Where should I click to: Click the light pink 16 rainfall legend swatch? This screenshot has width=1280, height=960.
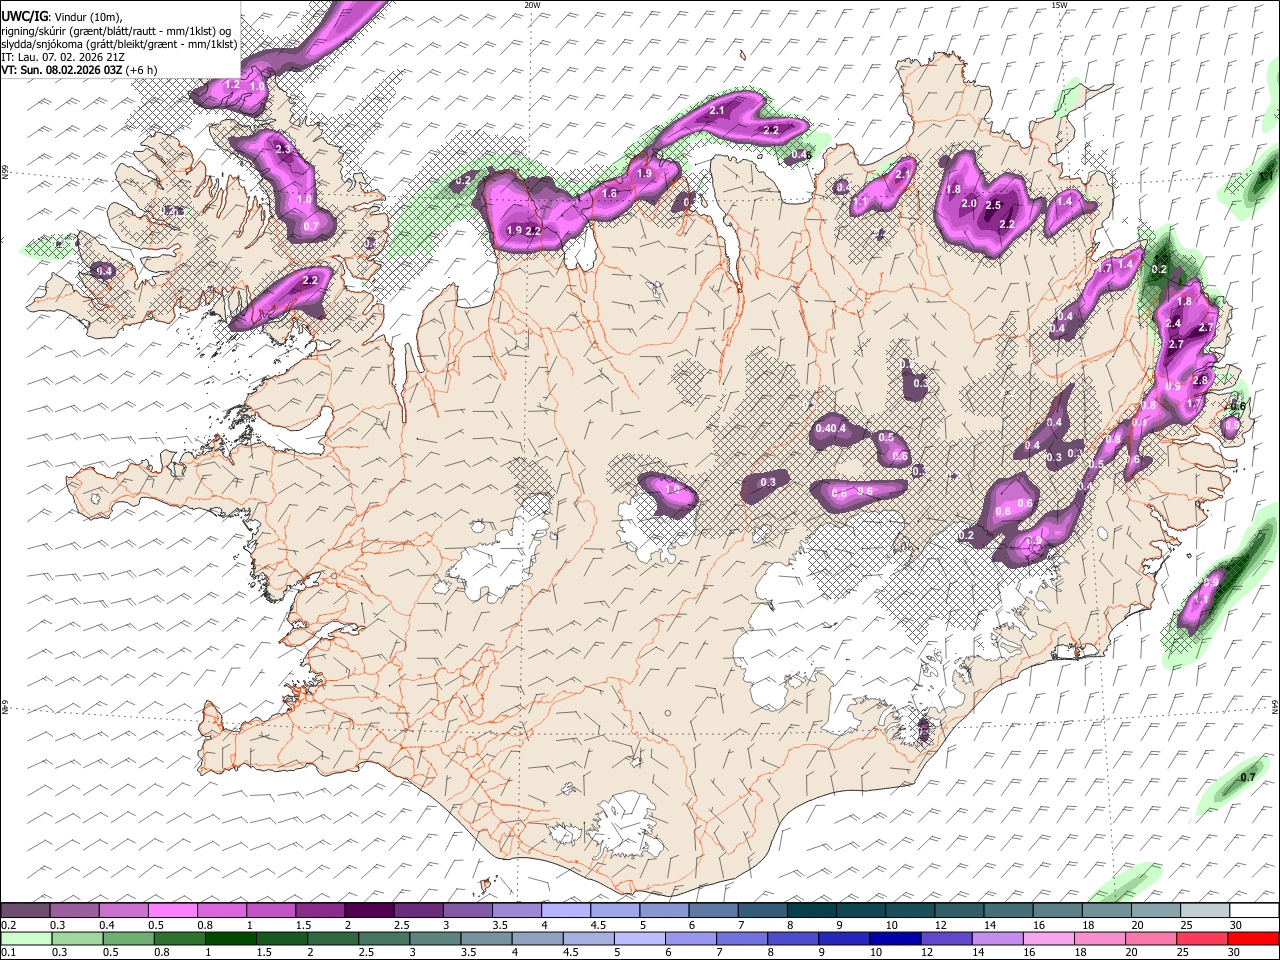[1047, 939]
